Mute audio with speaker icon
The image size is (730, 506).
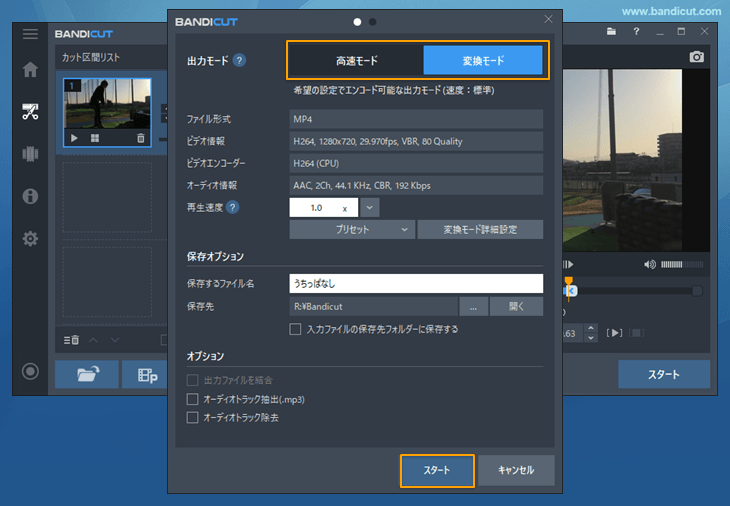click(x=649, y=264)
